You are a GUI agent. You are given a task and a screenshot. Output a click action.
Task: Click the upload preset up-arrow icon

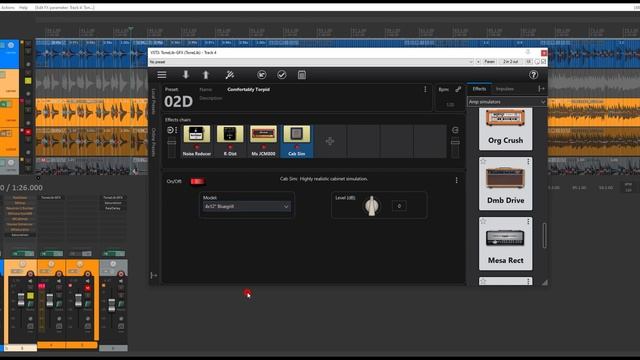coord(206,75)
